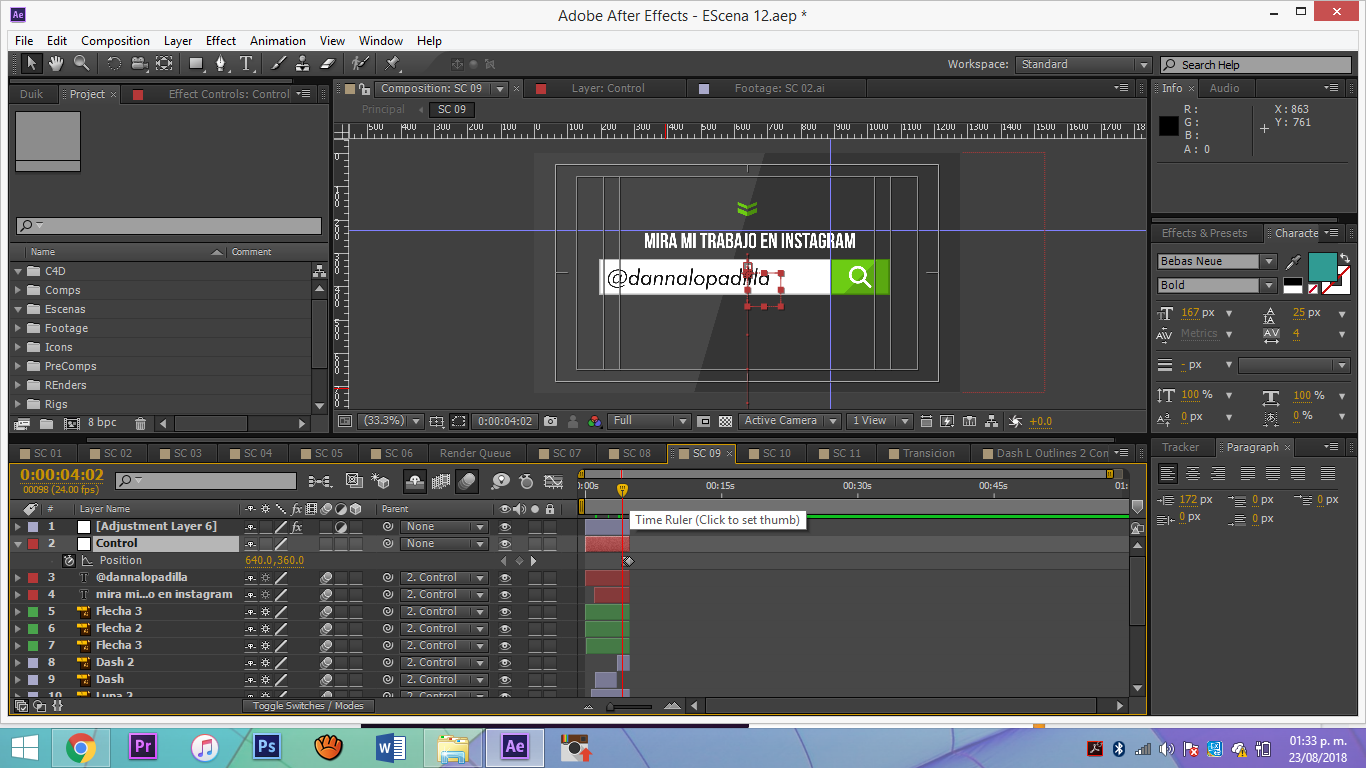Open Photoshop from the Windows taskbar
This screenshot has width=1366, height=768.
(x=266, y=747)
